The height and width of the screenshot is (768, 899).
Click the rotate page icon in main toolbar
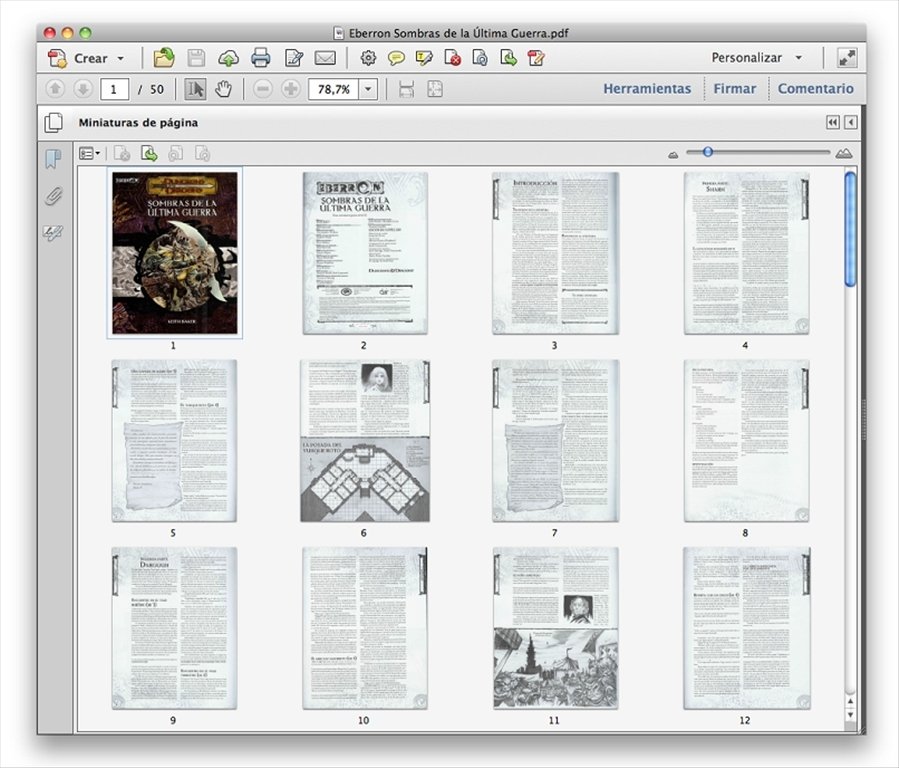tap(480, 58)
